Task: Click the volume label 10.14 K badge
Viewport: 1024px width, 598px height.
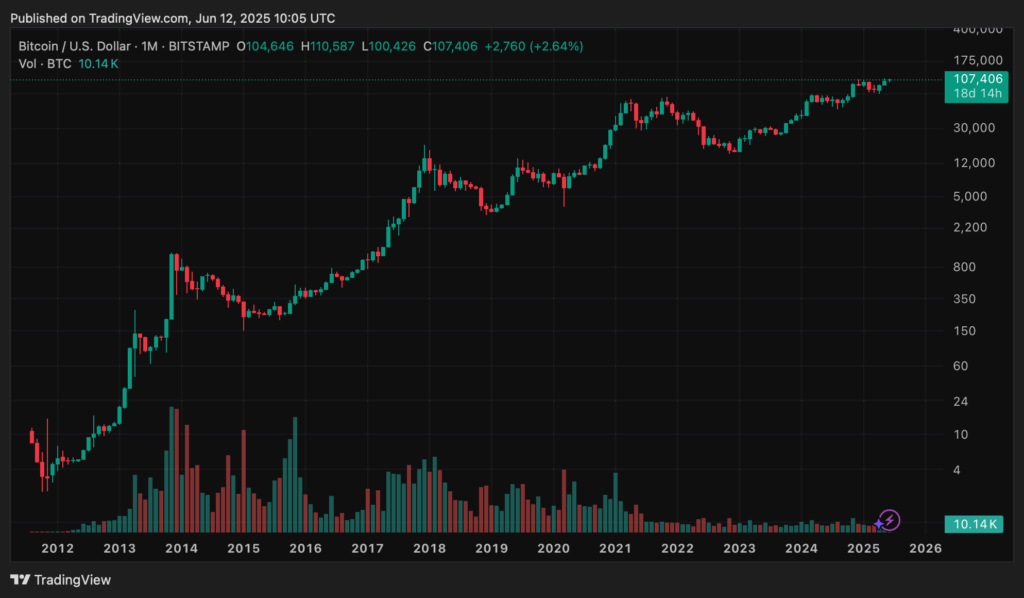Action: click(x=974, y=524)
